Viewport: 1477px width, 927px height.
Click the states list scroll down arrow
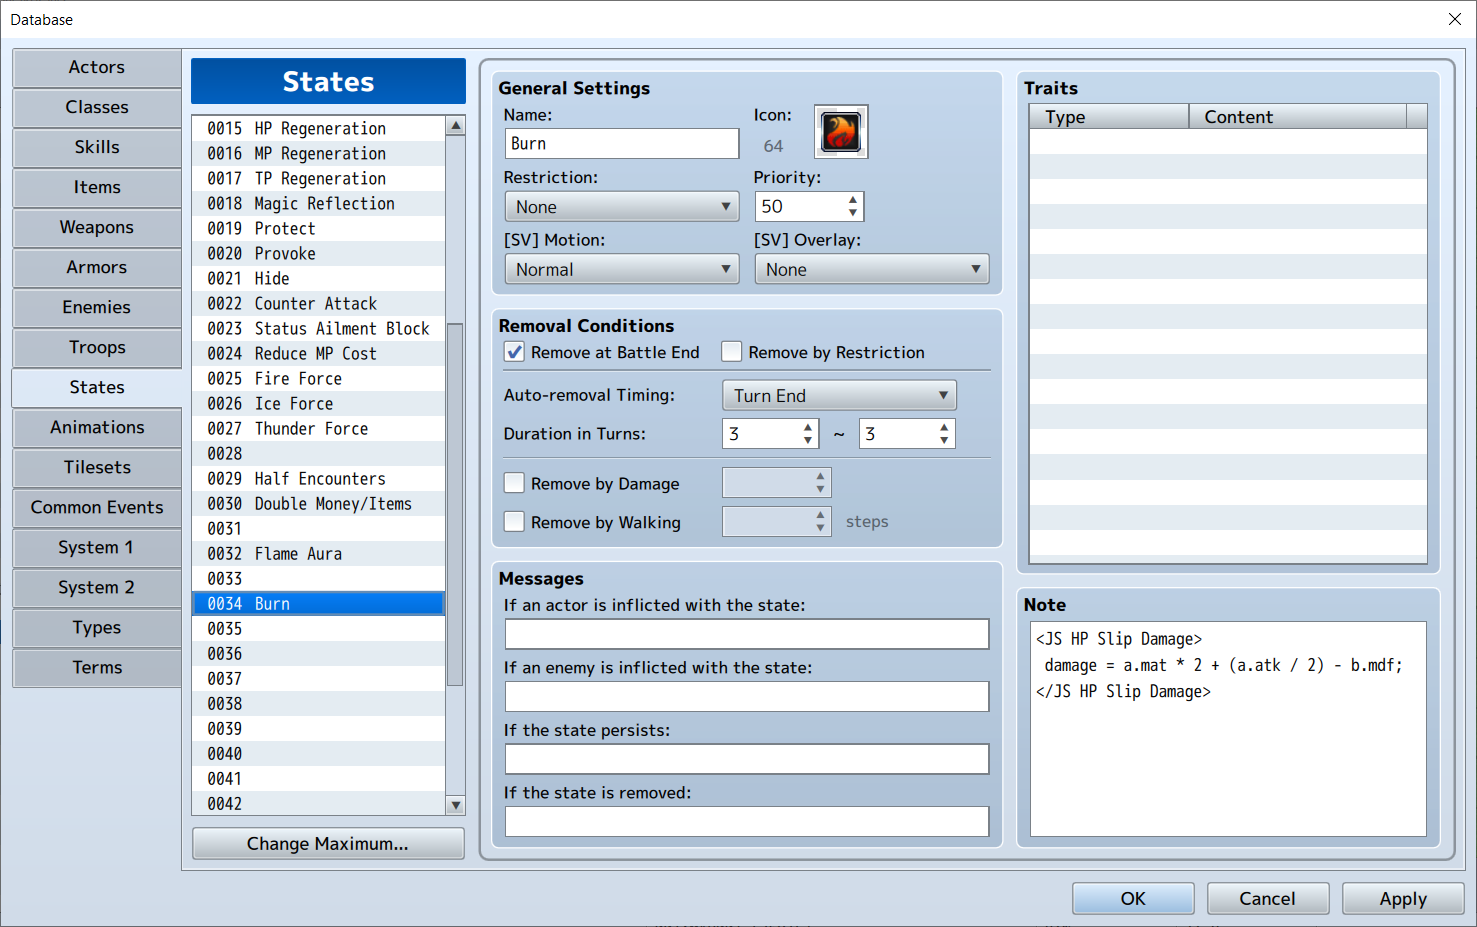click(456, 805)
